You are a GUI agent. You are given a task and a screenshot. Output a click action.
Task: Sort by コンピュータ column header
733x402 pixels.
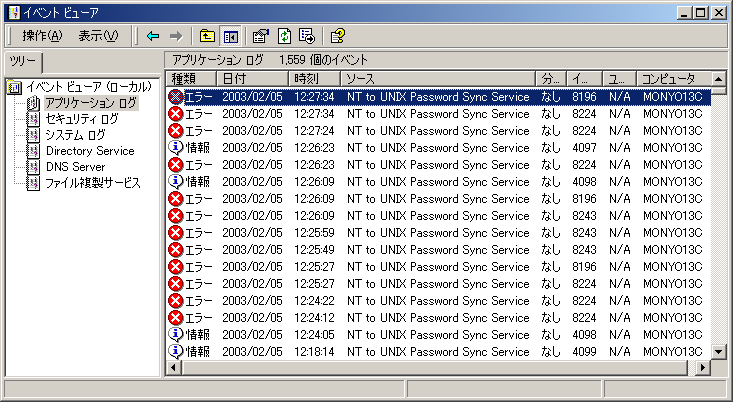pos(674,79)
